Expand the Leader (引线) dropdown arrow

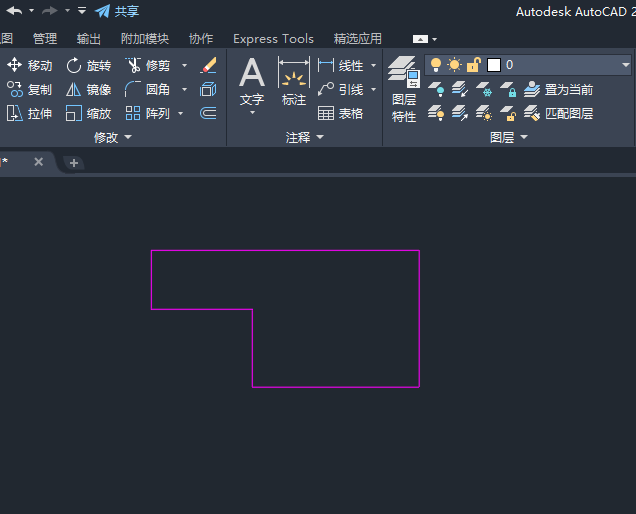[x=374, y=89]
